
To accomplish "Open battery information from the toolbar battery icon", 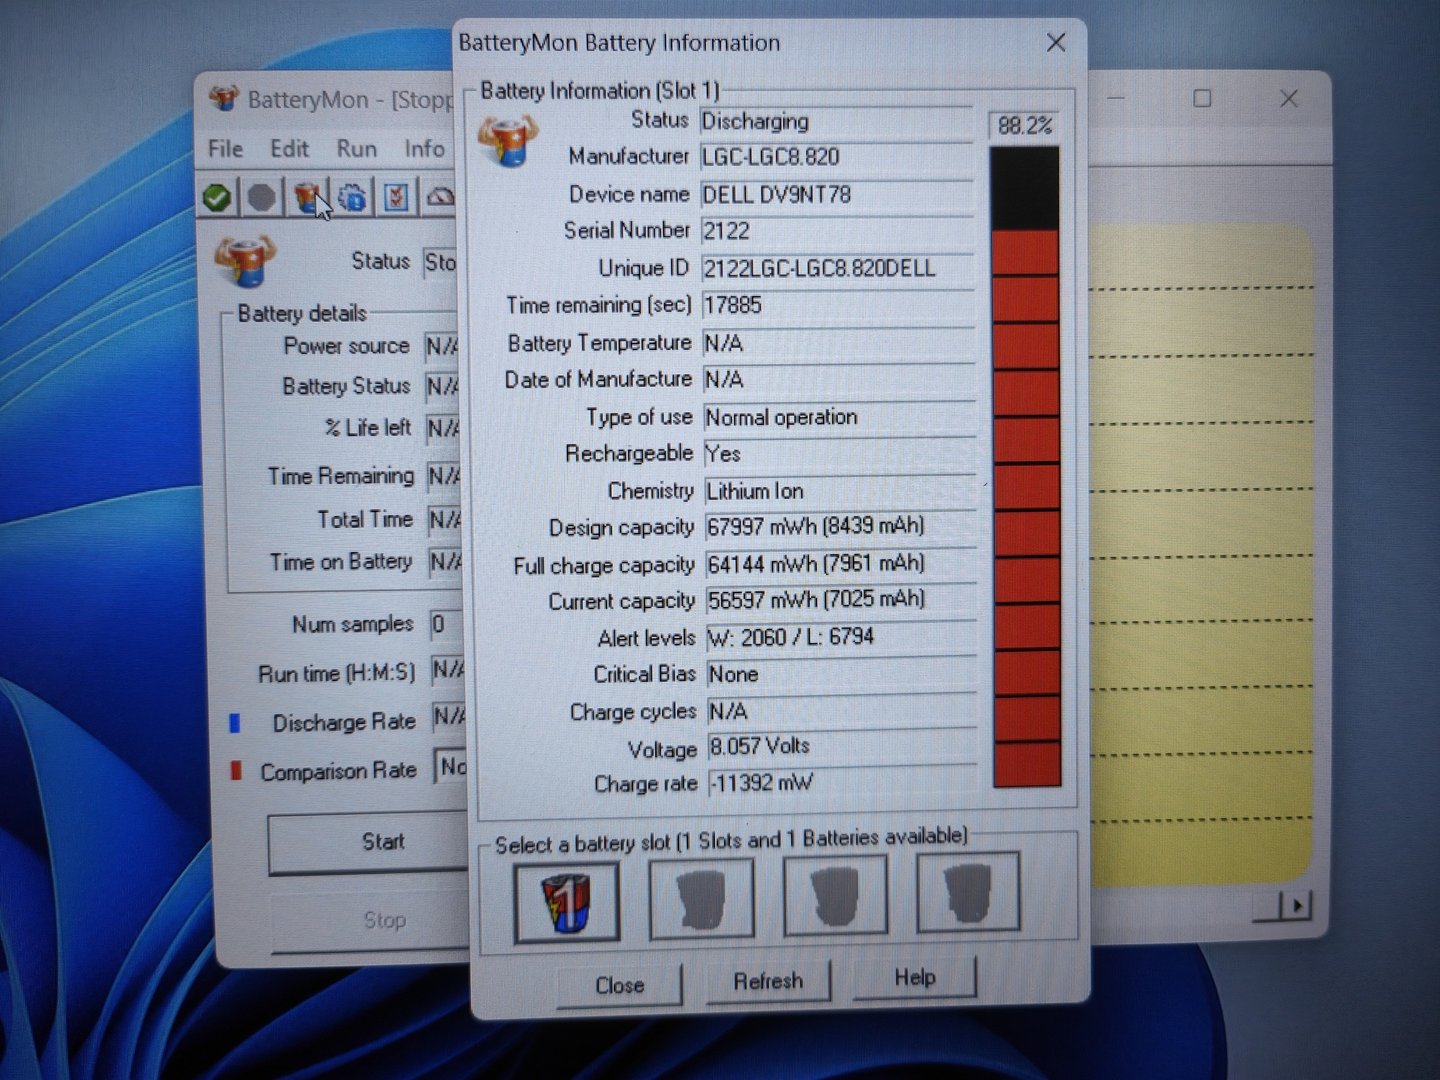I will click(x=307, y=197).
